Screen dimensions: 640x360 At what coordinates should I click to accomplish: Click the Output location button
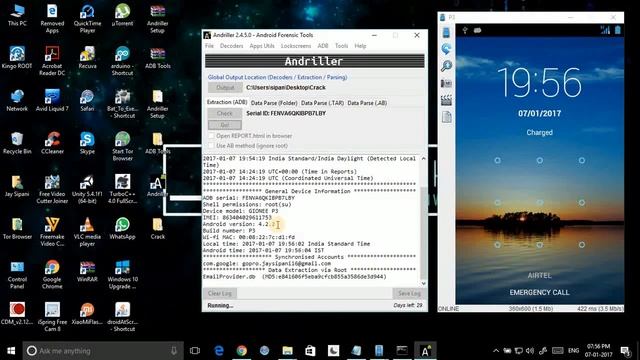point(225,87)
